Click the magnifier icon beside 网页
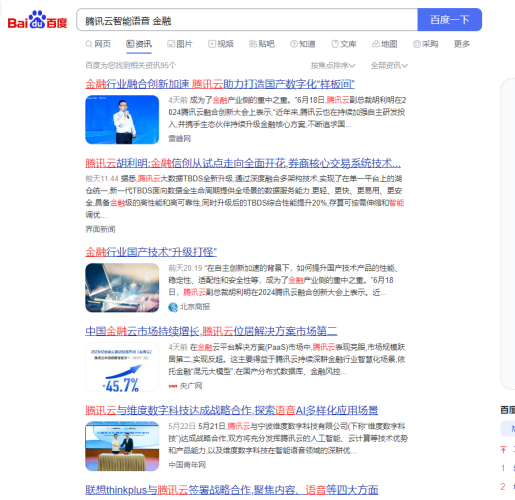 pyautogui.click(x=89, y=44)
